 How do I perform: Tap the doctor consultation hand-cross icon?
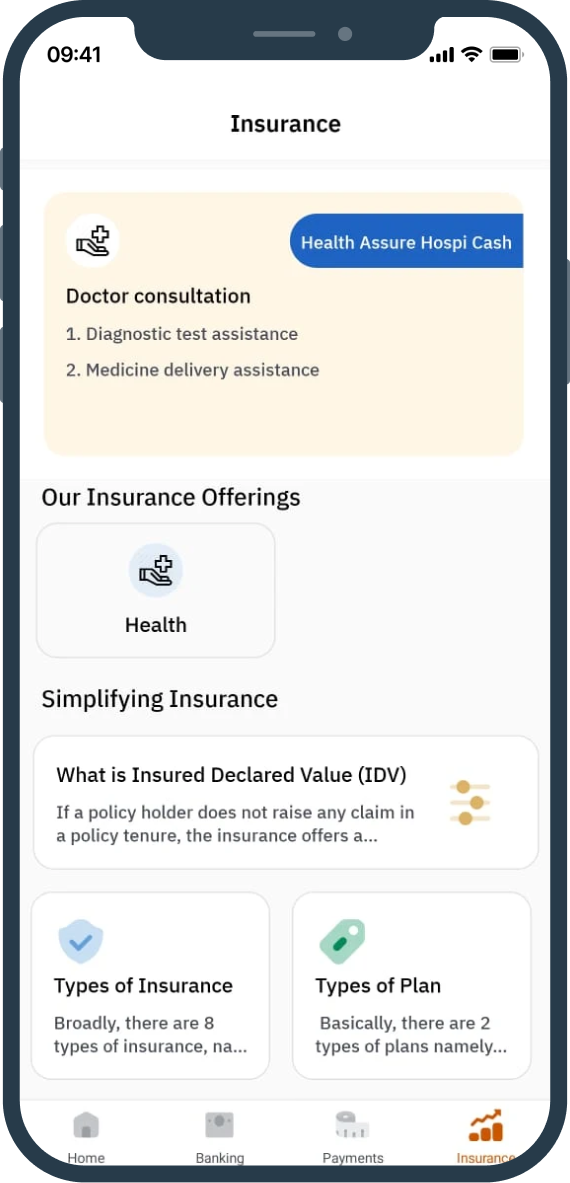93,241
